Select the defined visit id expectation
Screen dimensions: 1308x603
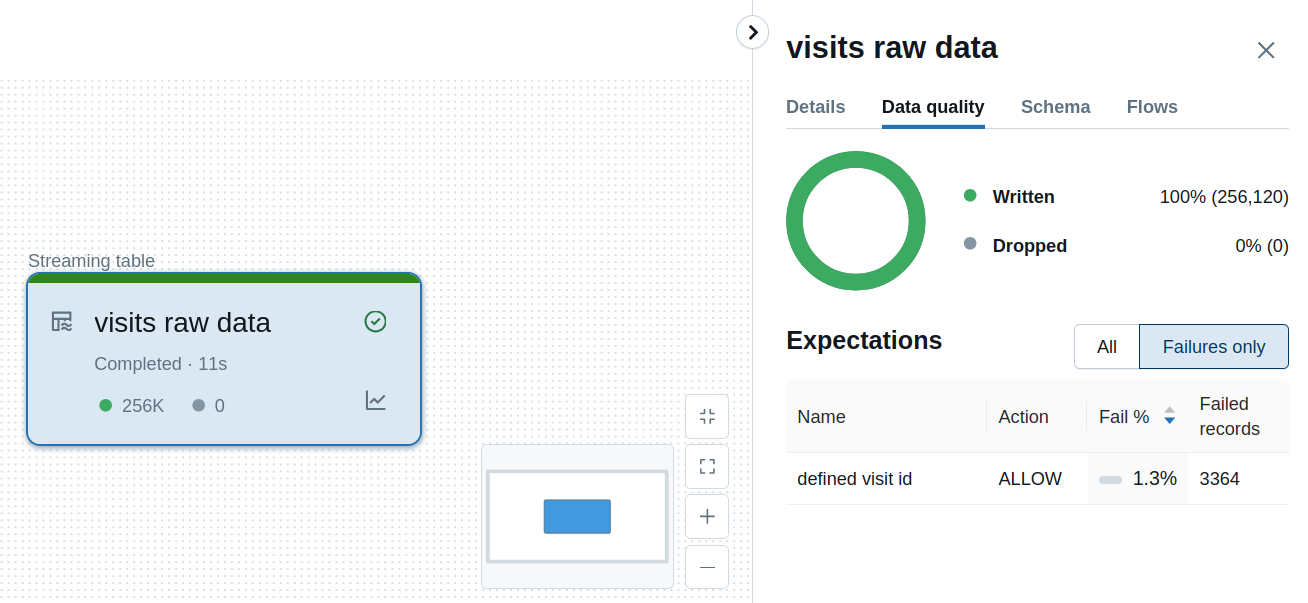click(854, 479)
